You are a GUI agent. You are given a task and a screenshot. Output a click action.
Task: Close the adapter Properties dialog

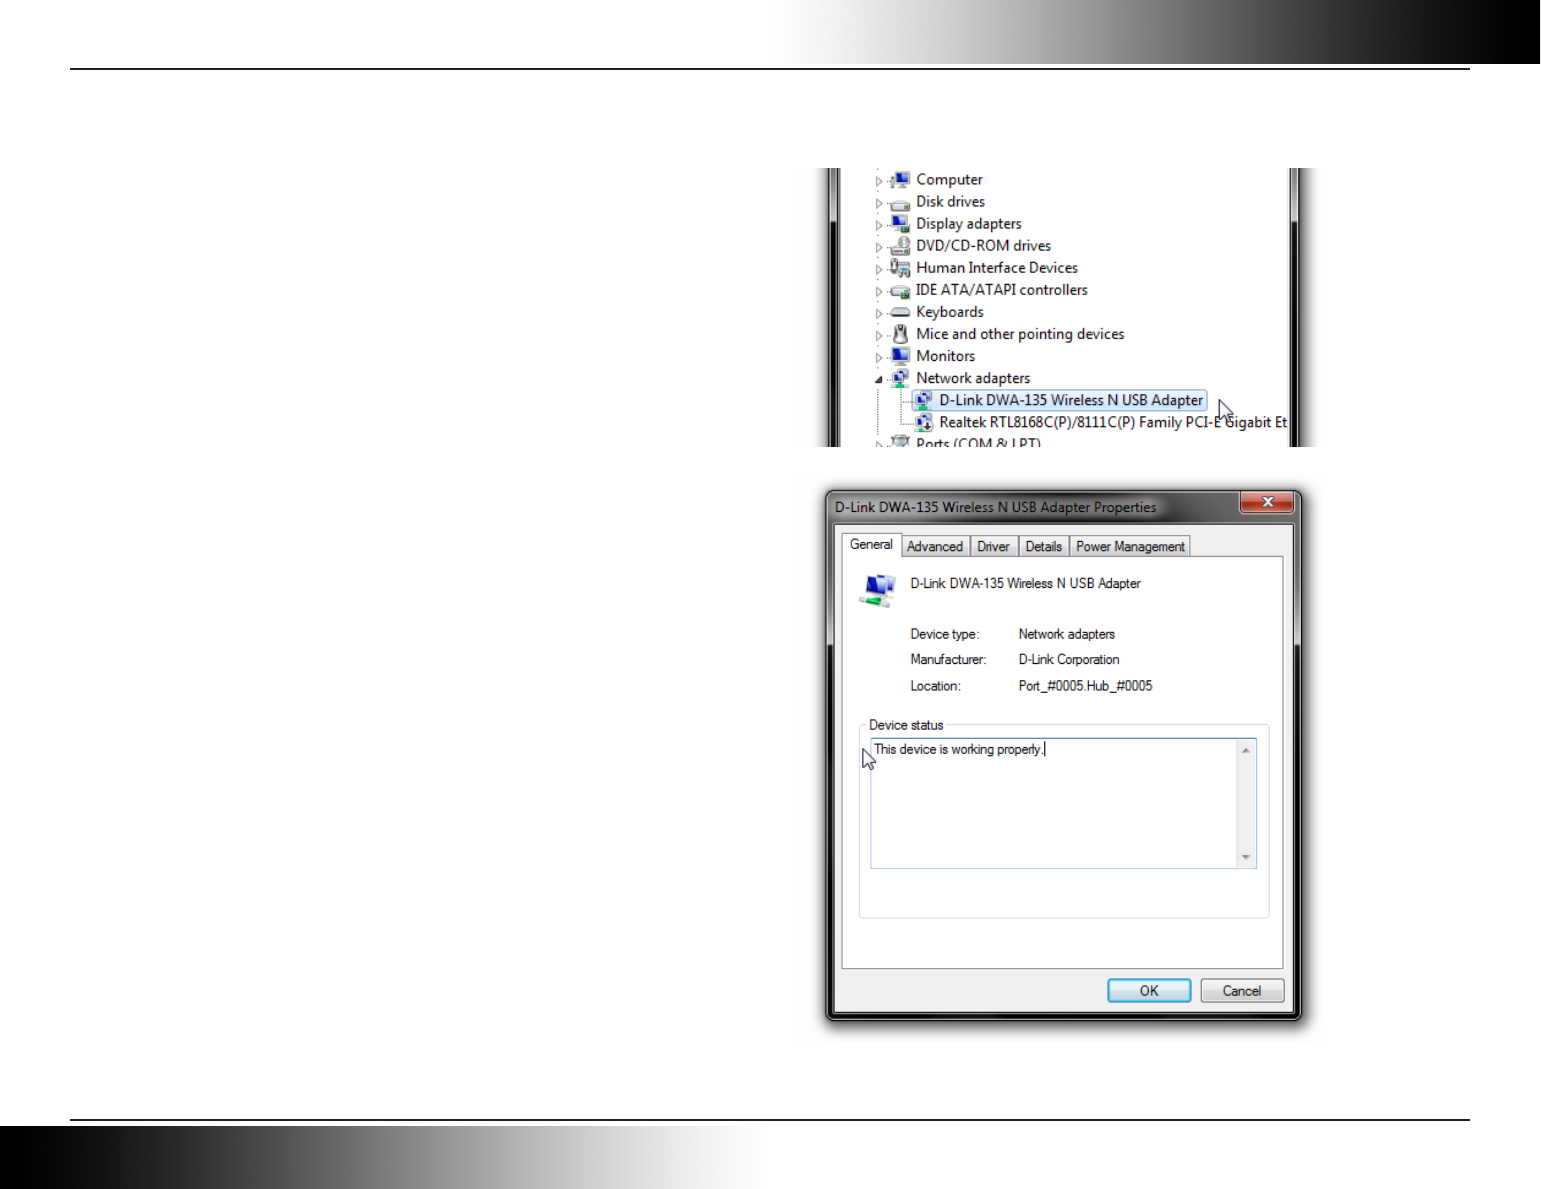coord(1268,502)
